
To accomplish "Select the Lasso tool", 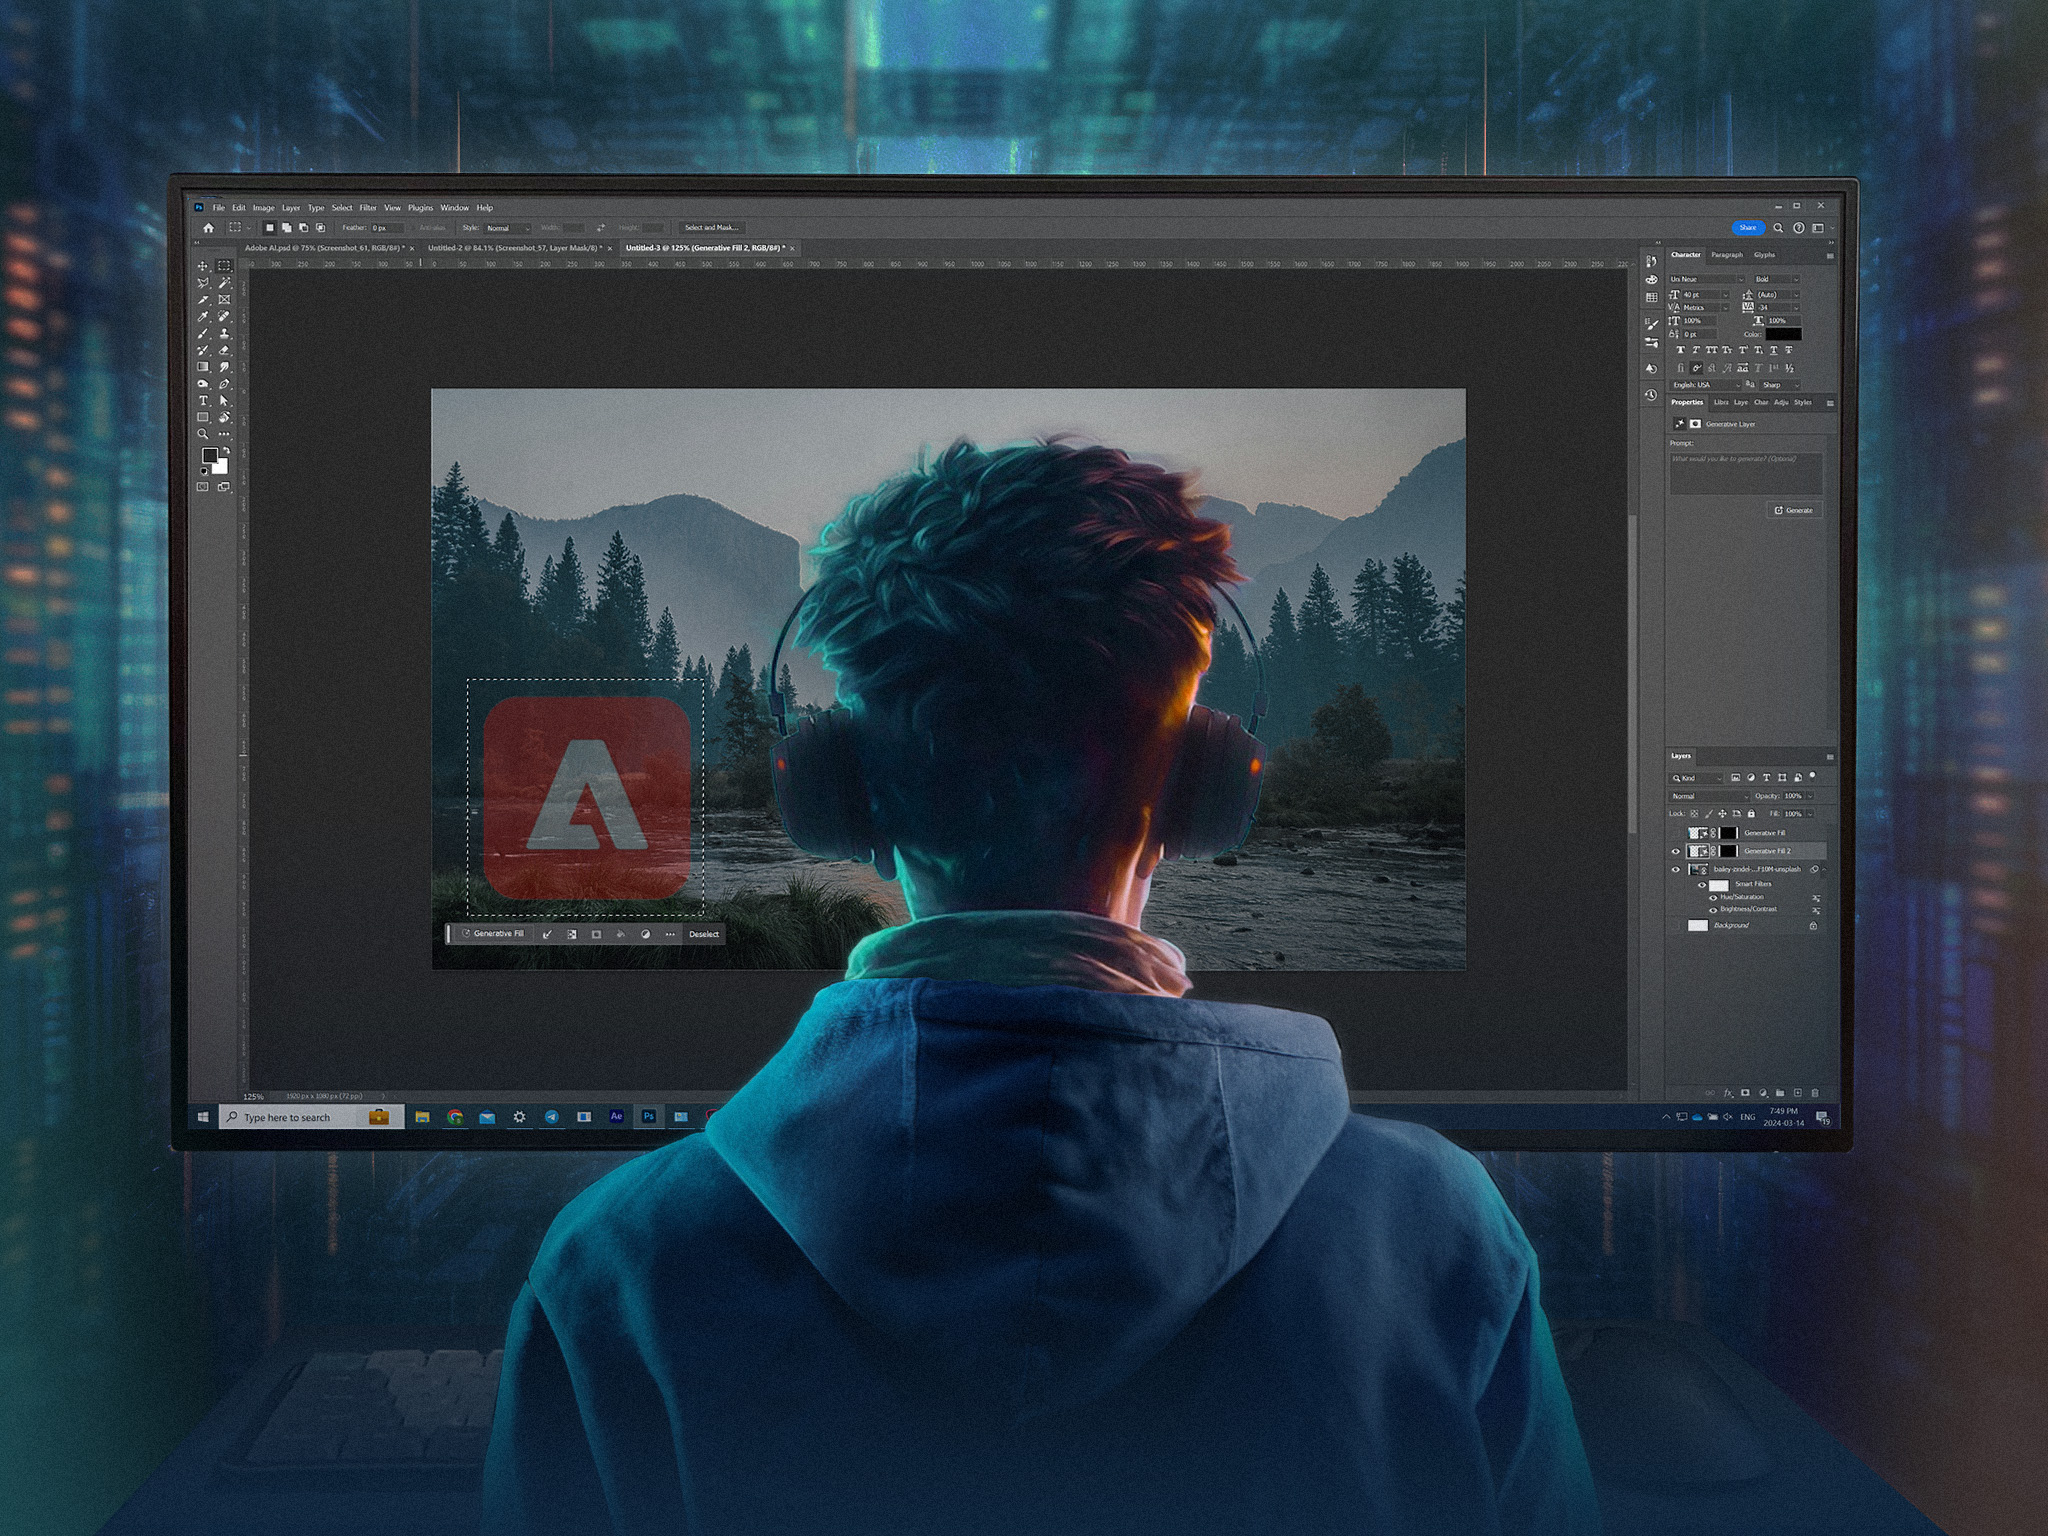I will pyautogui.click(x=203, y=283).
